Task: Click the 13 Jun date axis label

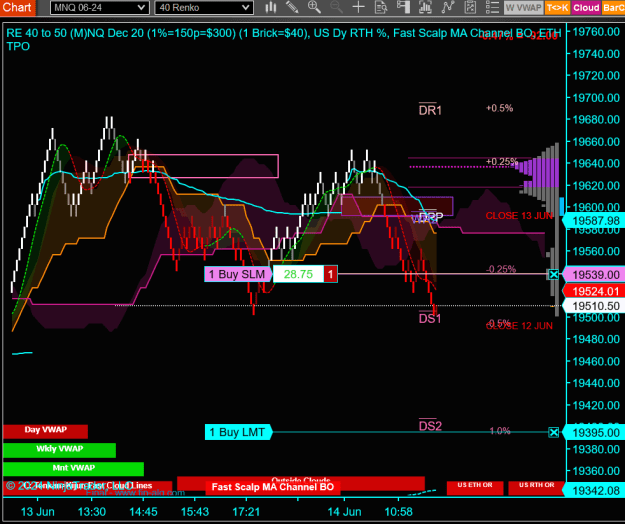Action: (x=37, y=512)
